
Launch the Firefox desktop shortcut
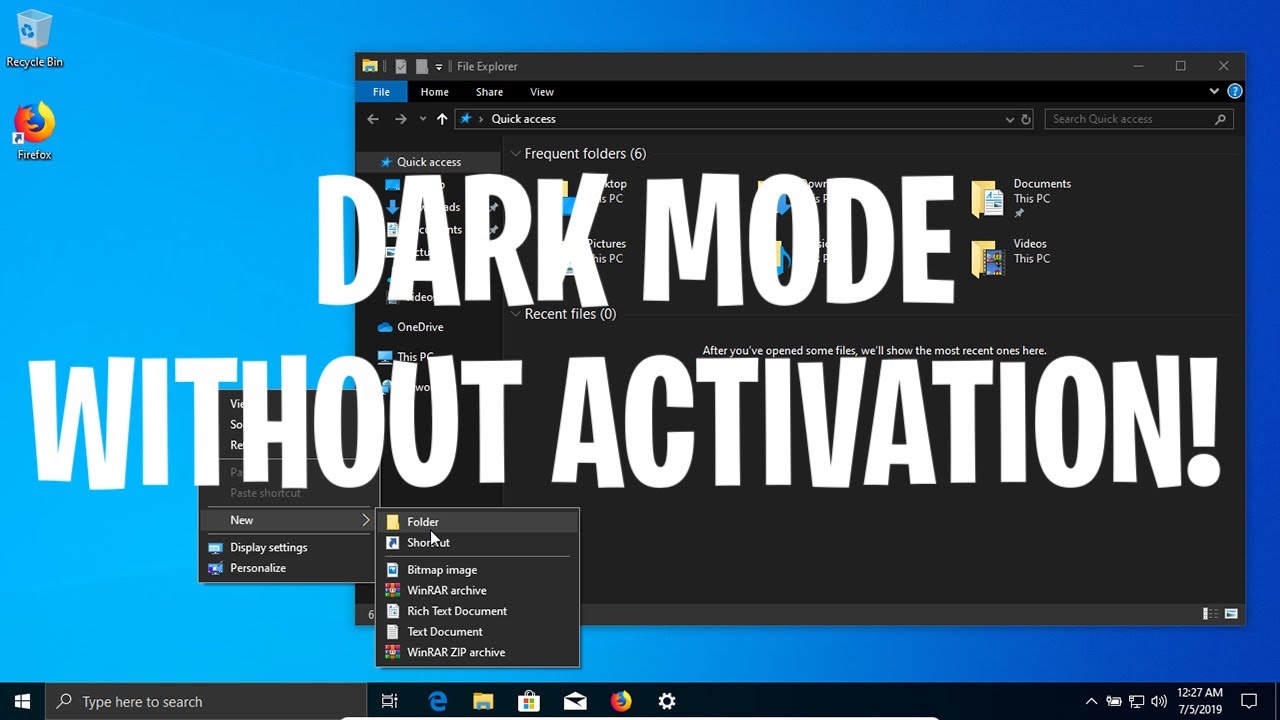click(34, 131)
